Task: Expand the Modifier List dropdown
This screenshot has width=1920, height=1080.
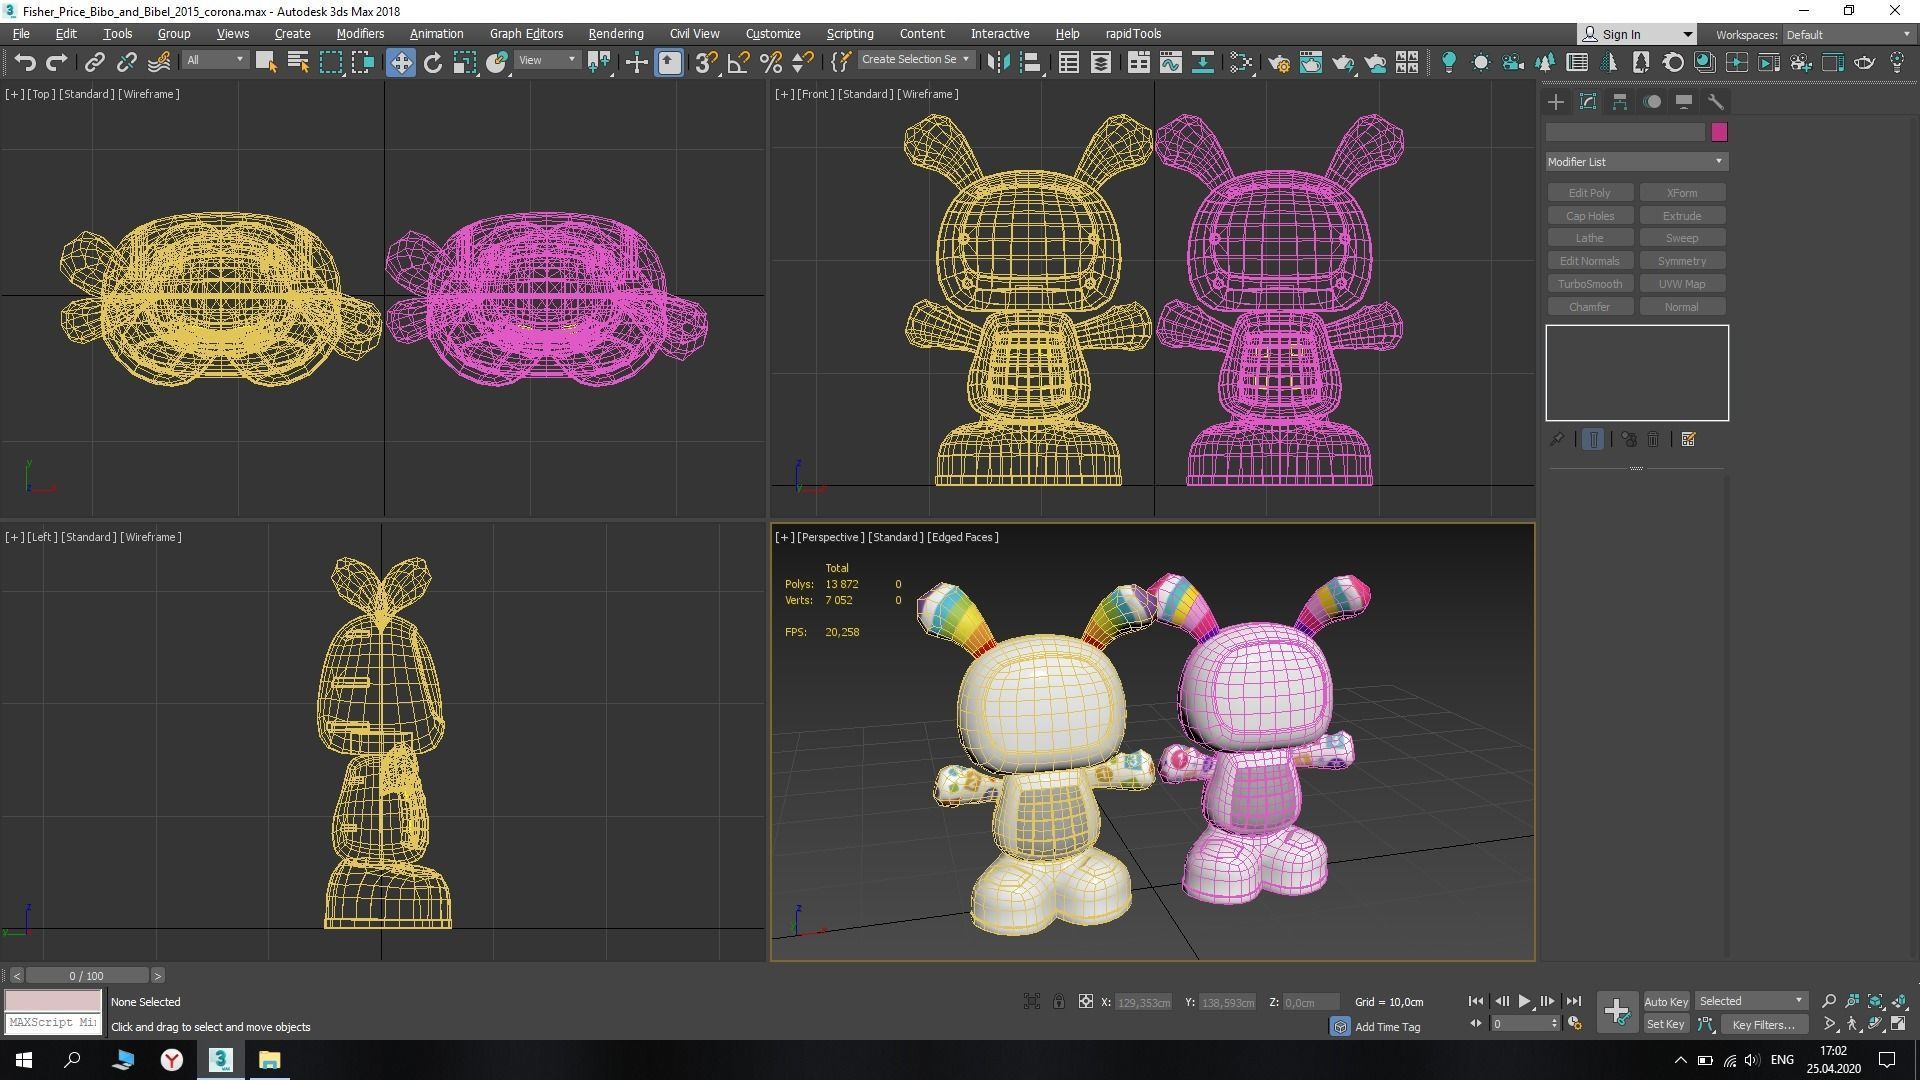Action: click(x=1636, y=162)
